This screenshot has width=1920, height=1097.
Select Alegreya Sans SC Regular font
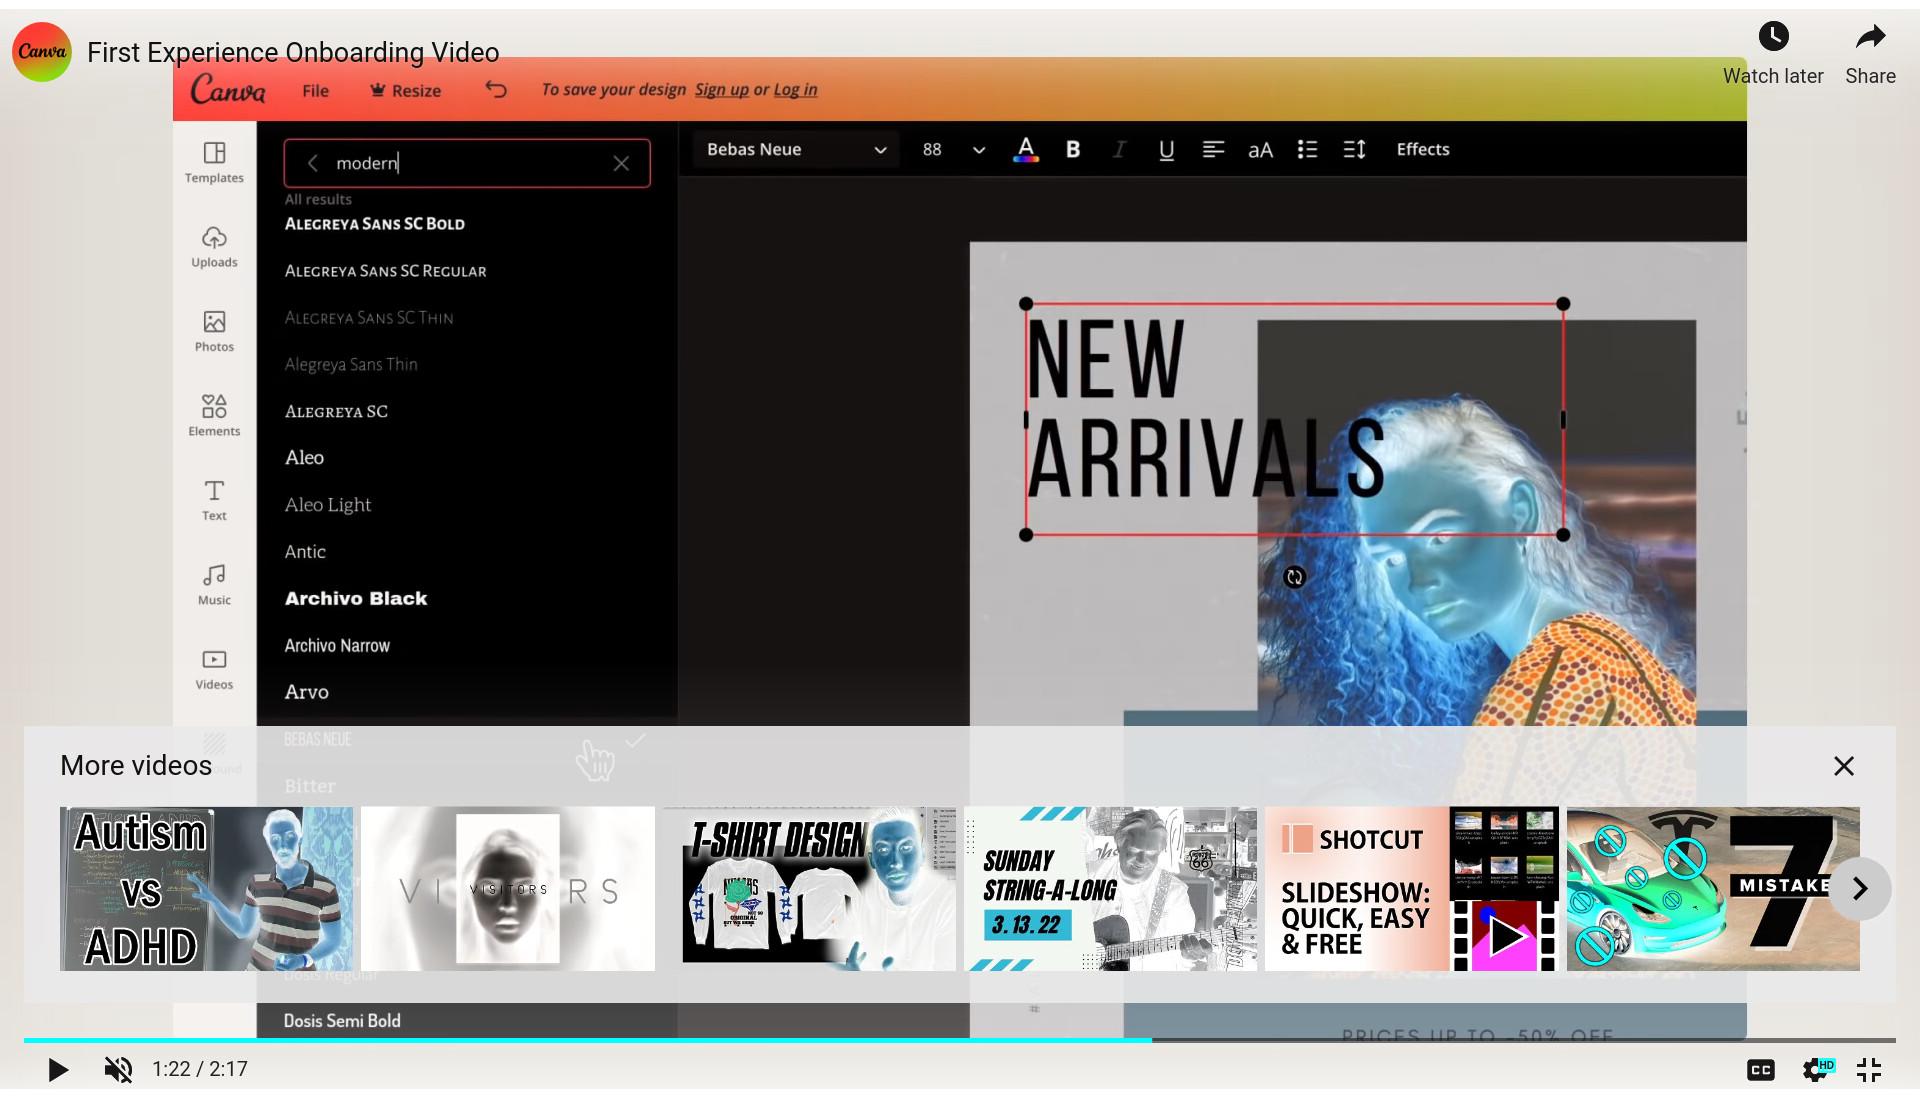(x=385, y=271)
